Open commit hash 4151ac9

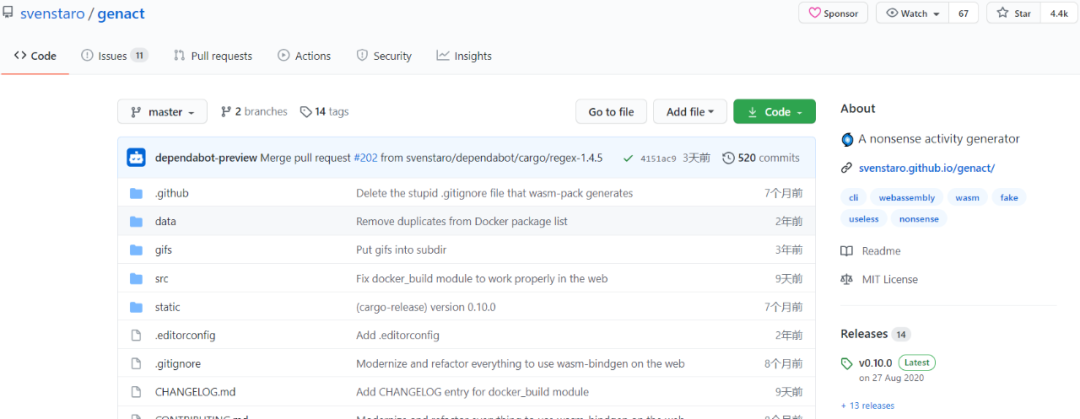pyautogui.click(x=658, y=159)
